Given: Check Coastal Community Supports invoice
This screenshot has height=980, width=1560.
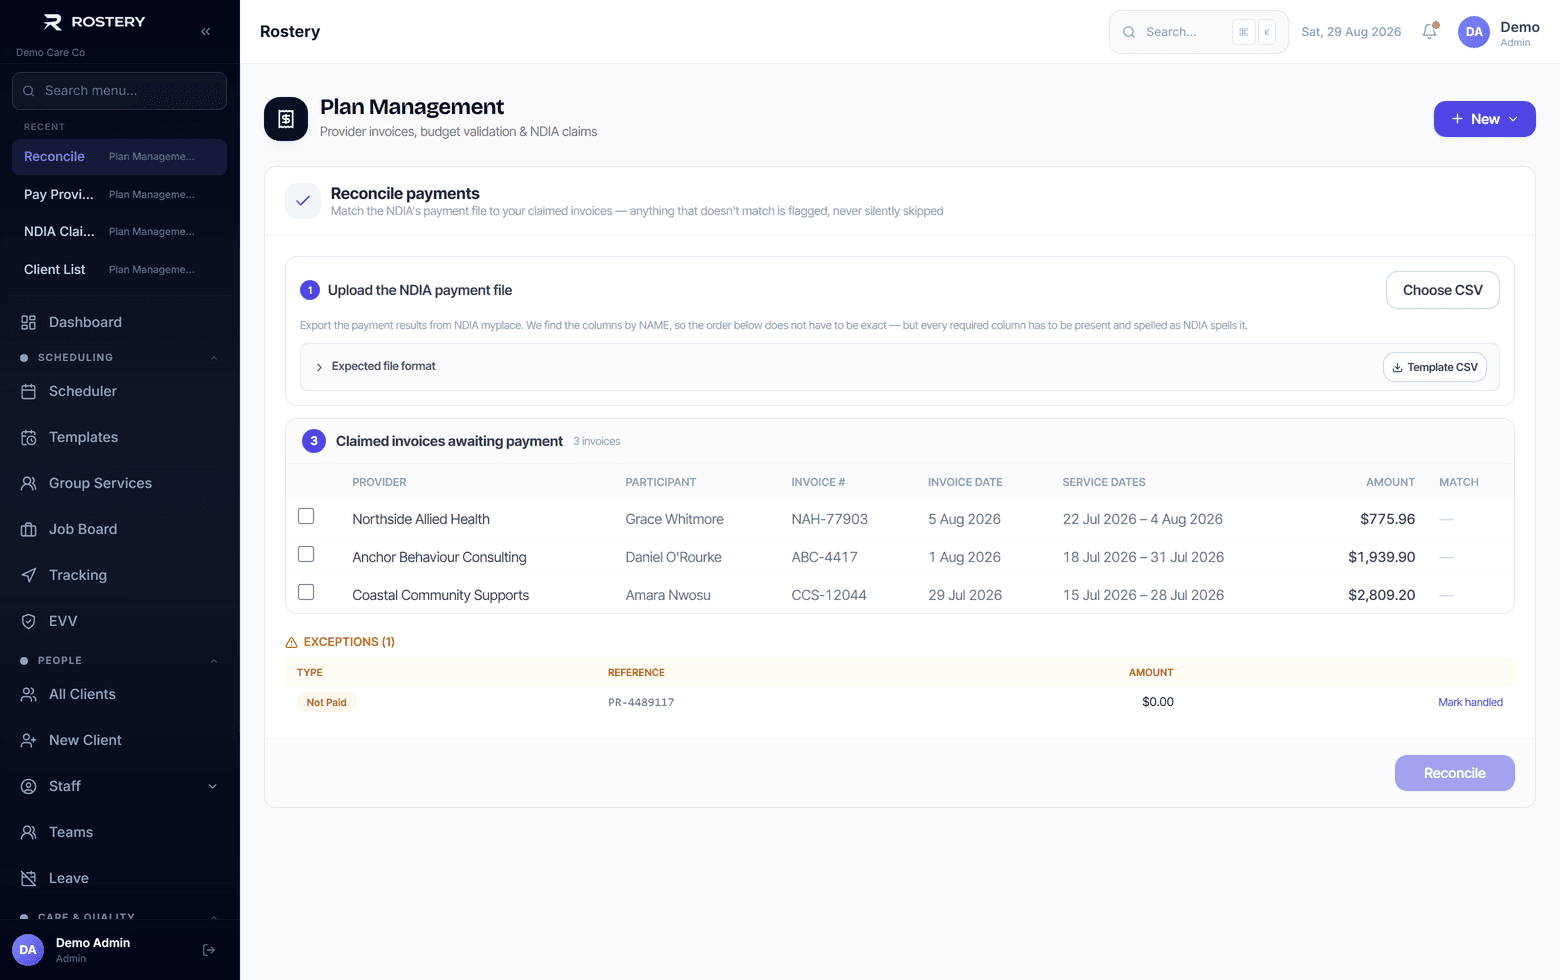Looking at the screenshot, I should pos(306,592).
